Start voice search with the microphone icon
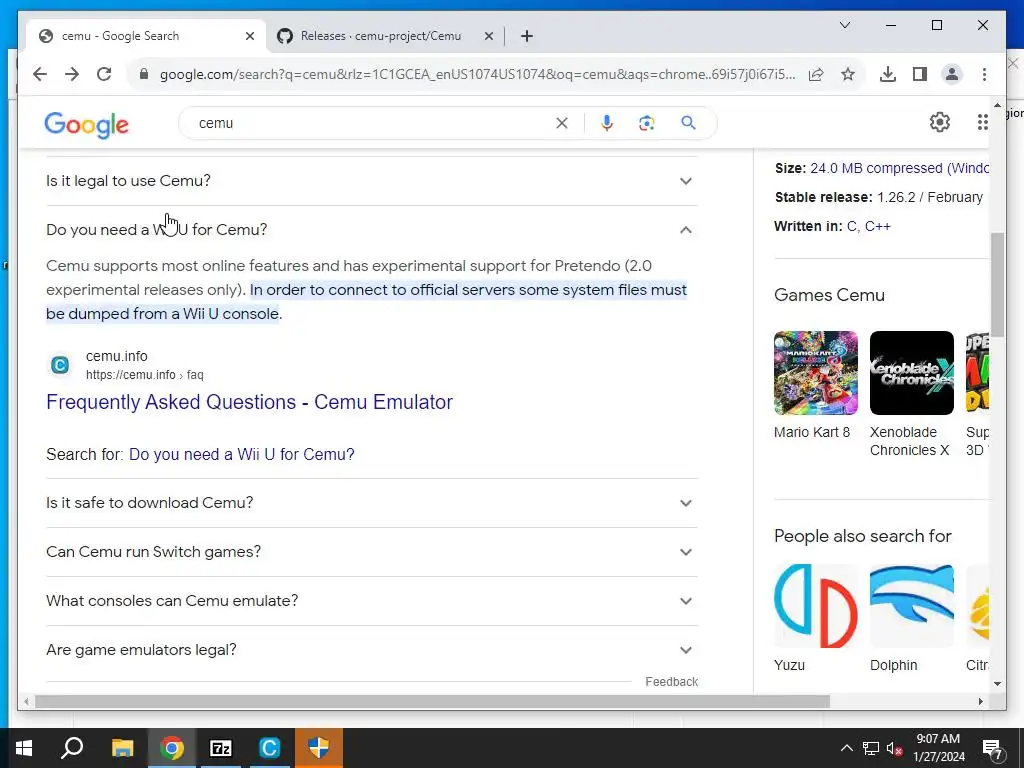This screenshot has height=768, width=1024. click(x=607, y=123)
